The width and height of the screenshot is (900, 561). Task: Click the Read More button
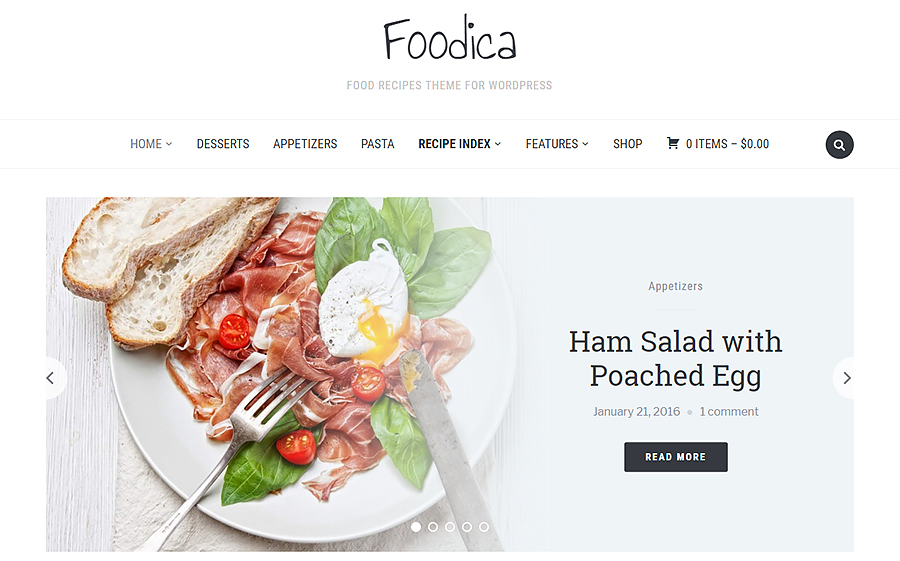point(676,457)
